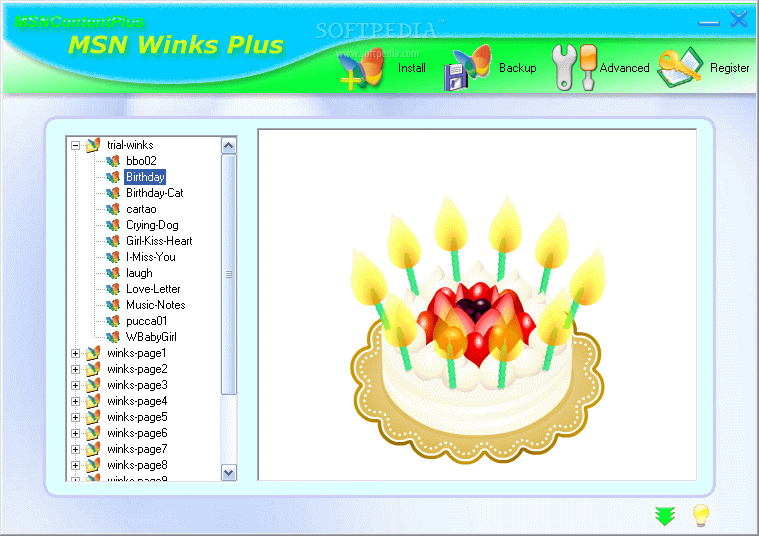Click the trial-winks folder name

click(130, 145)
